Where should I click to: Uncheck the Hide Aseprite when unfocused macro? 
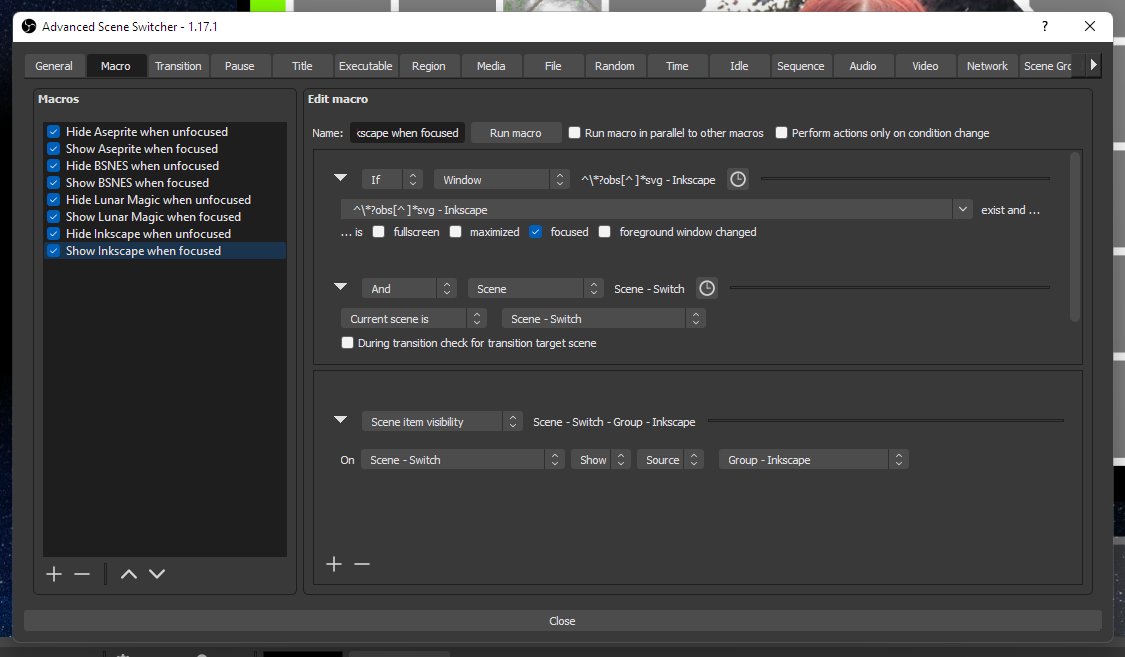(53, 131)
